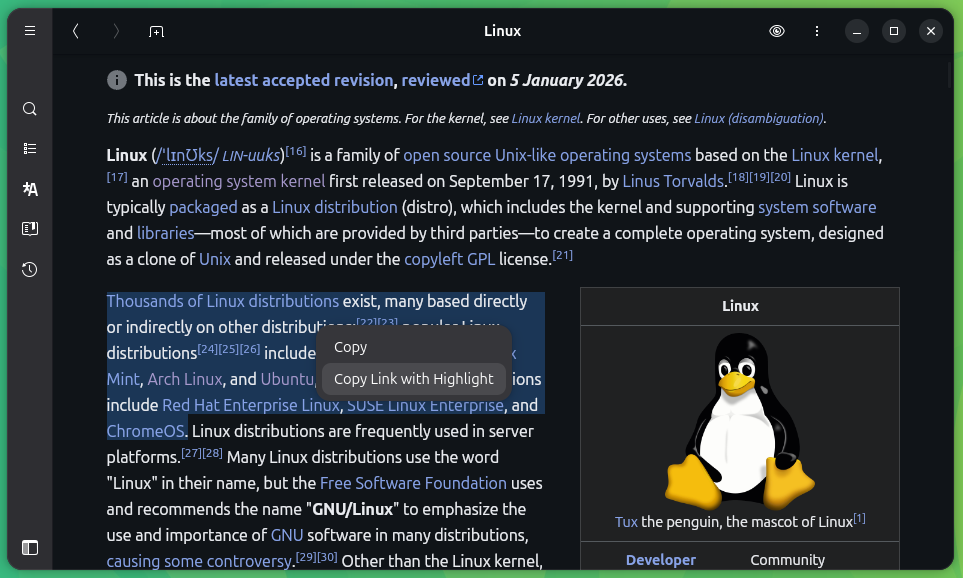The height and width of the screenshot is (578, 963).
Task: Follow the 'latest accepted revision' link
Action: [304, 80]
